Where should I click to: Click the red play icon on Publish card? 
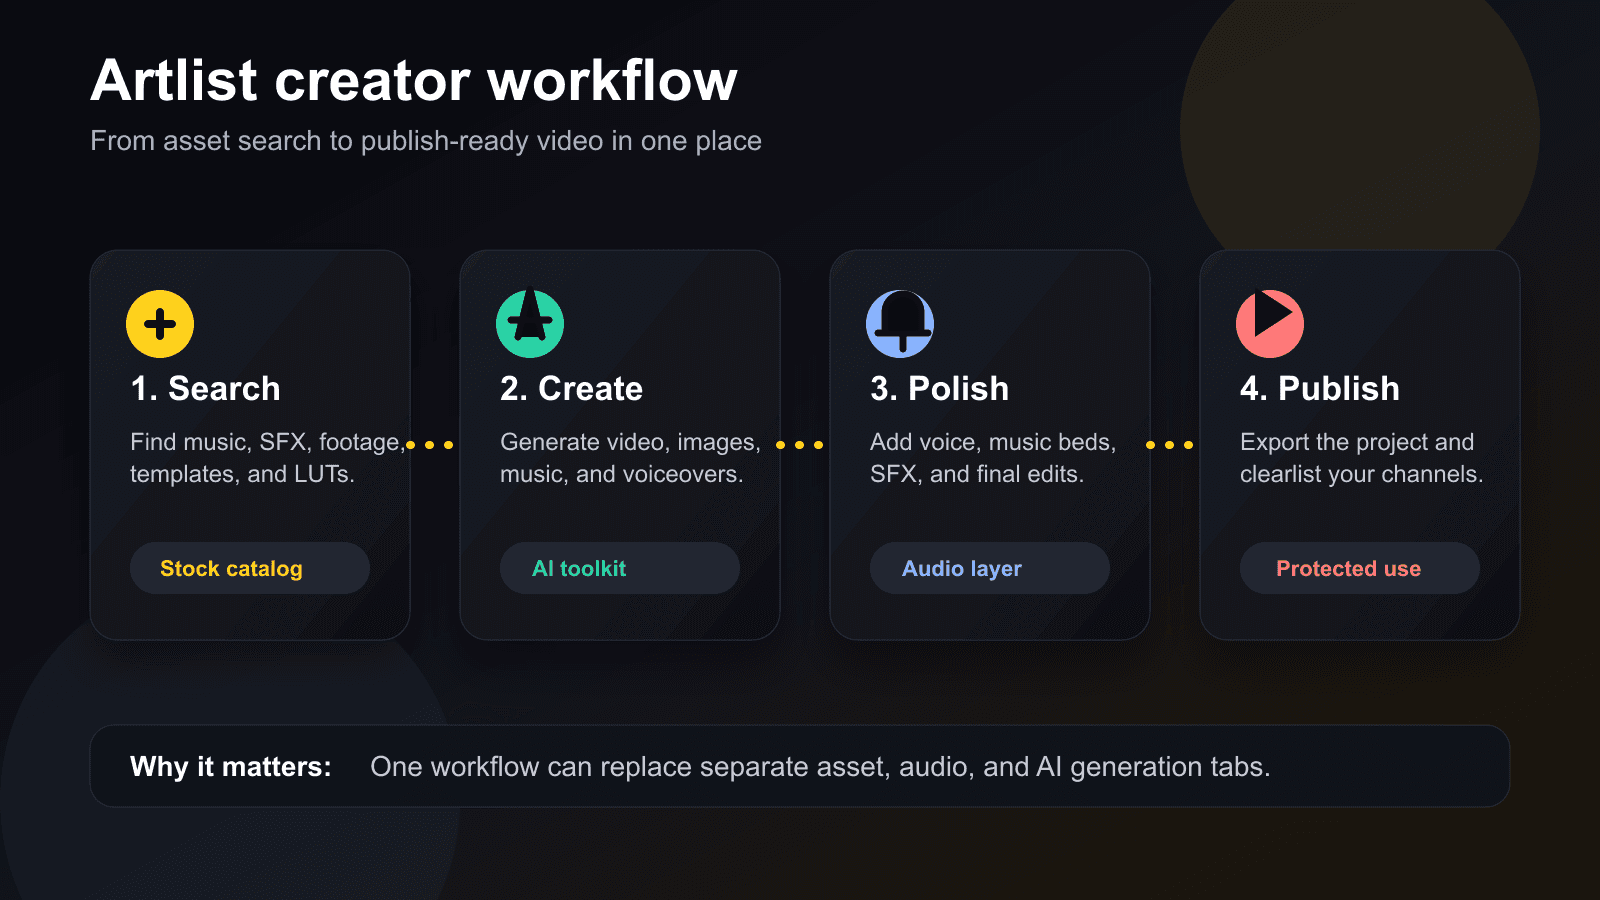(1270, 324)
